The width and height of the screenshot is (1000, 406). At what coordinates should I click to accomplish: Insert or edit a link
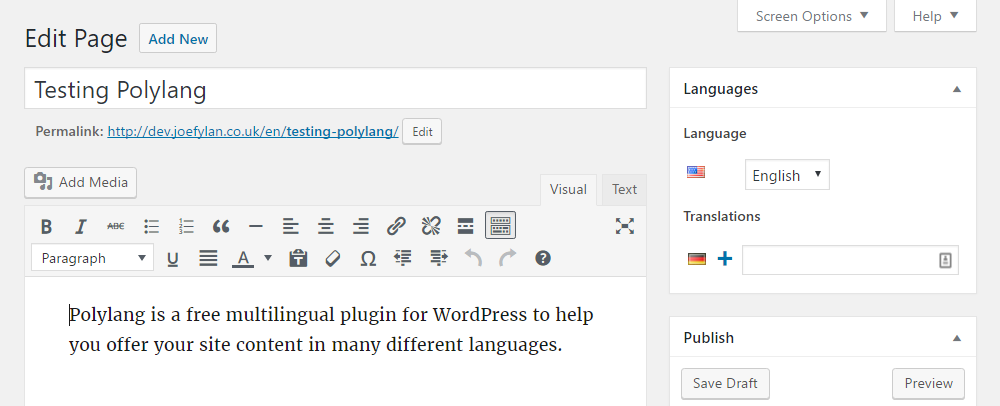click(396, 226)
